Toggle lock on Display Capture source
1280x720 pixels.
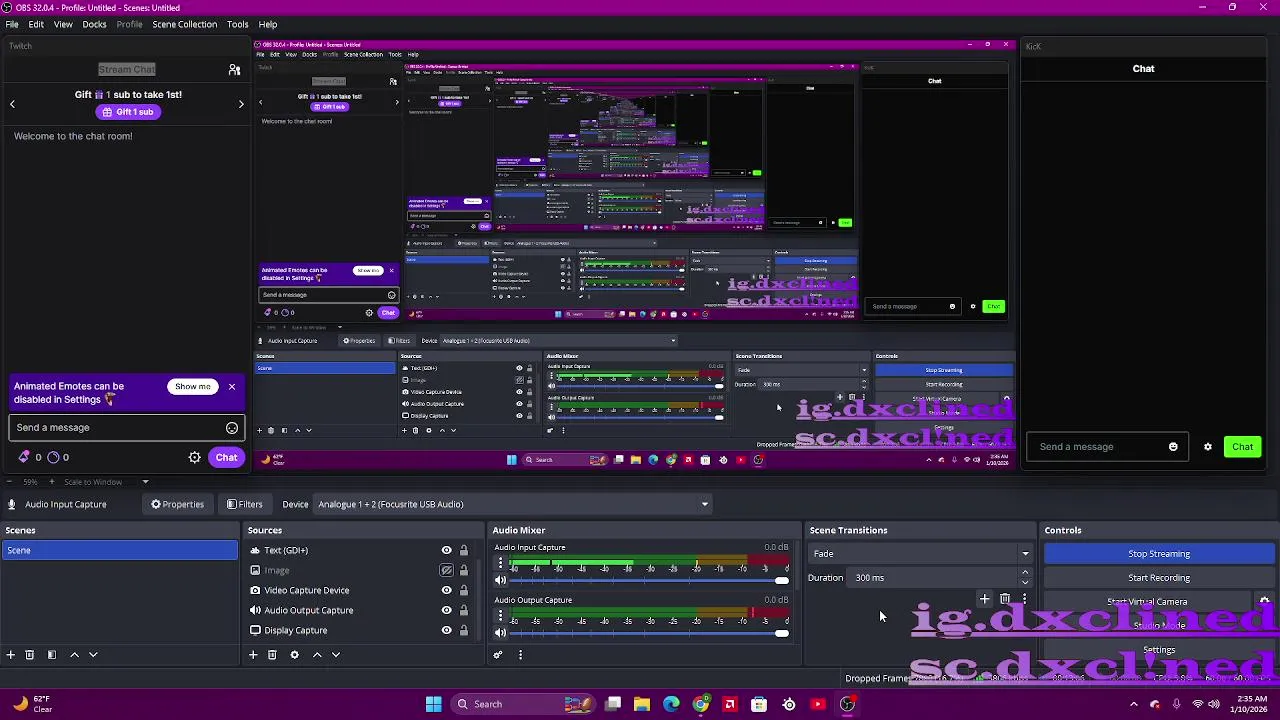tap(463, 631)
